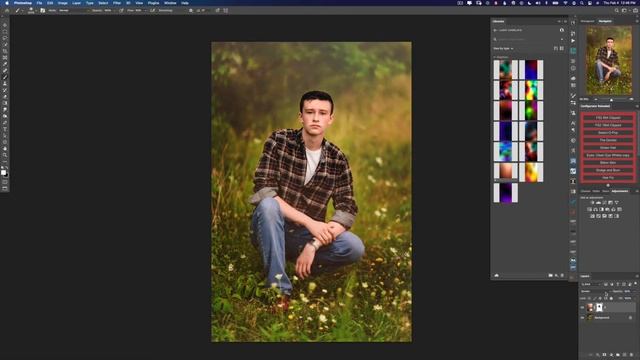The width and height of the screenshot is (640, 360).
Task: Switch to the Adjustments tab
Action: pyautogui.click(x=620, y=191)
